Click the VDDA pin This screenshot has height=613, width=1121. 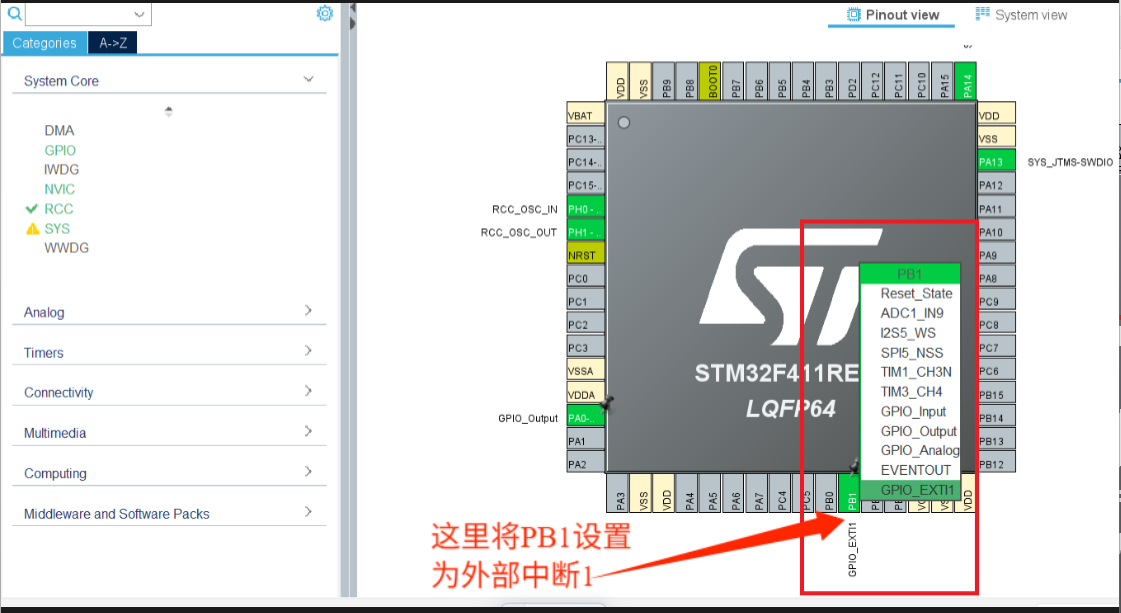(x=586, y=394)
